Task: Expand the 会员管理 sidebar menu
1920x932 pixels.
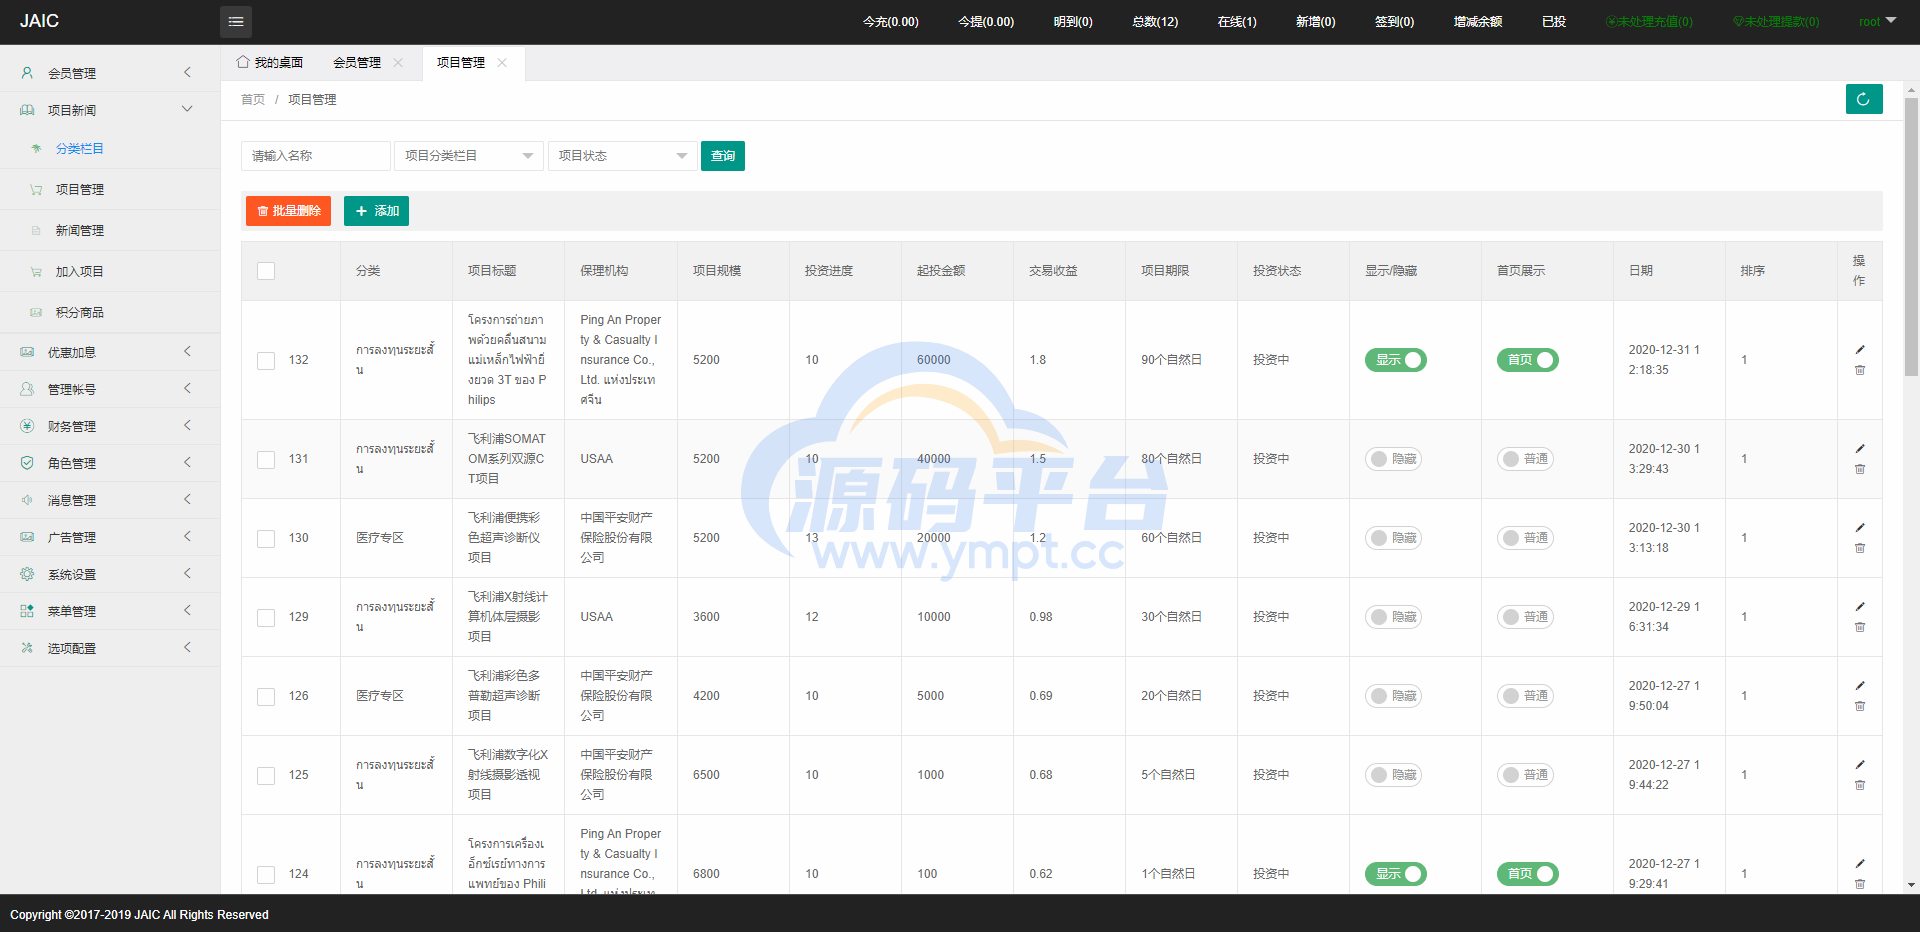Action: [x=110, y=73]
